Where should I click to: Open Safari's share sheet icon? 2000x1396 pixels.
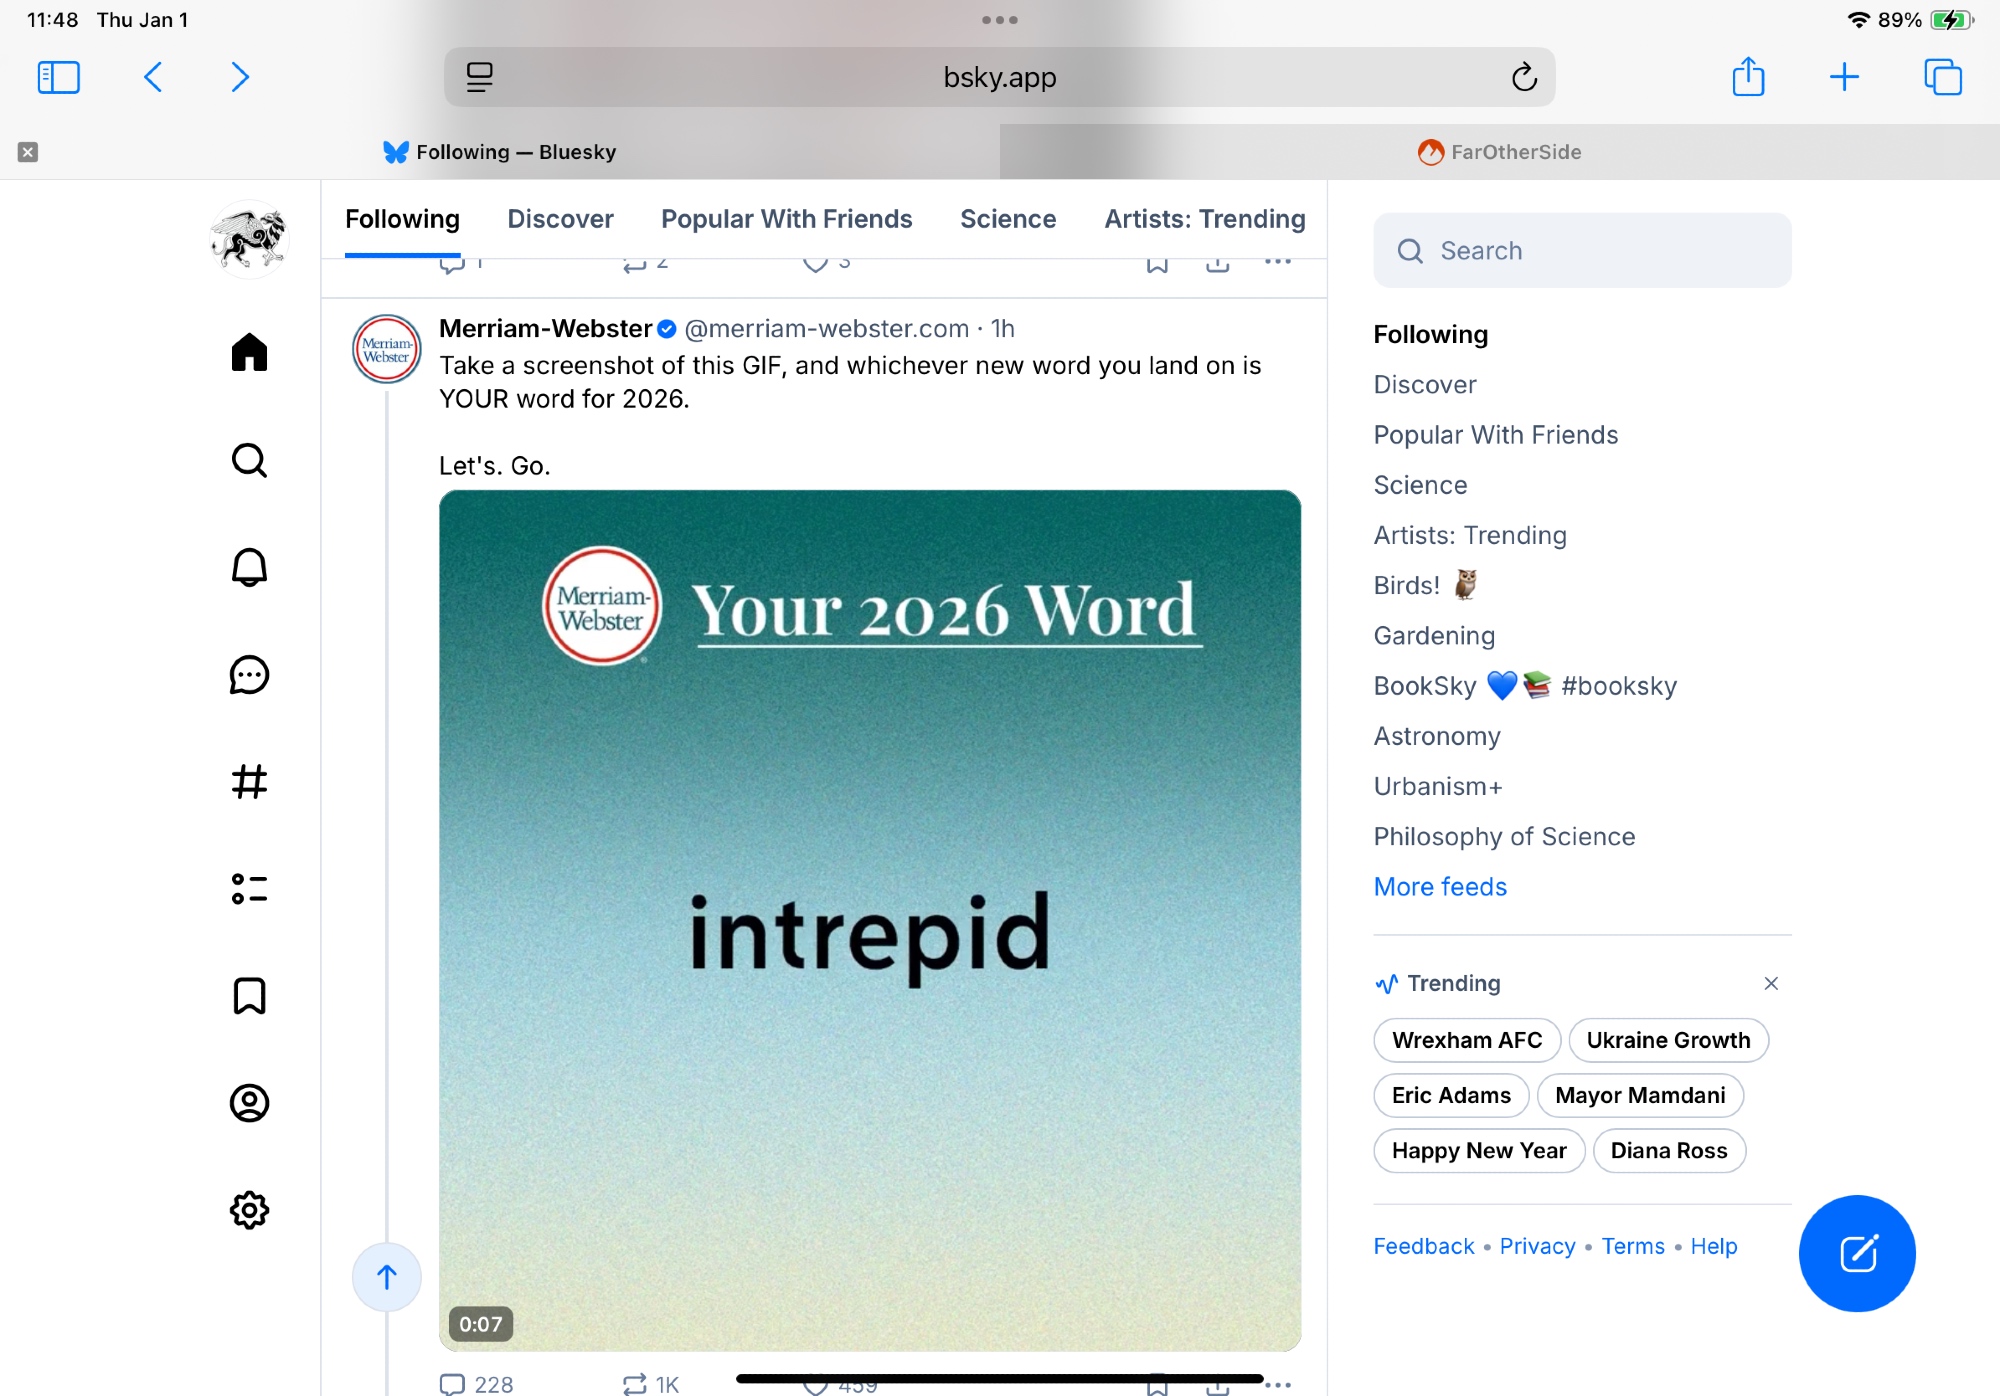click(x=1748, y=77)
